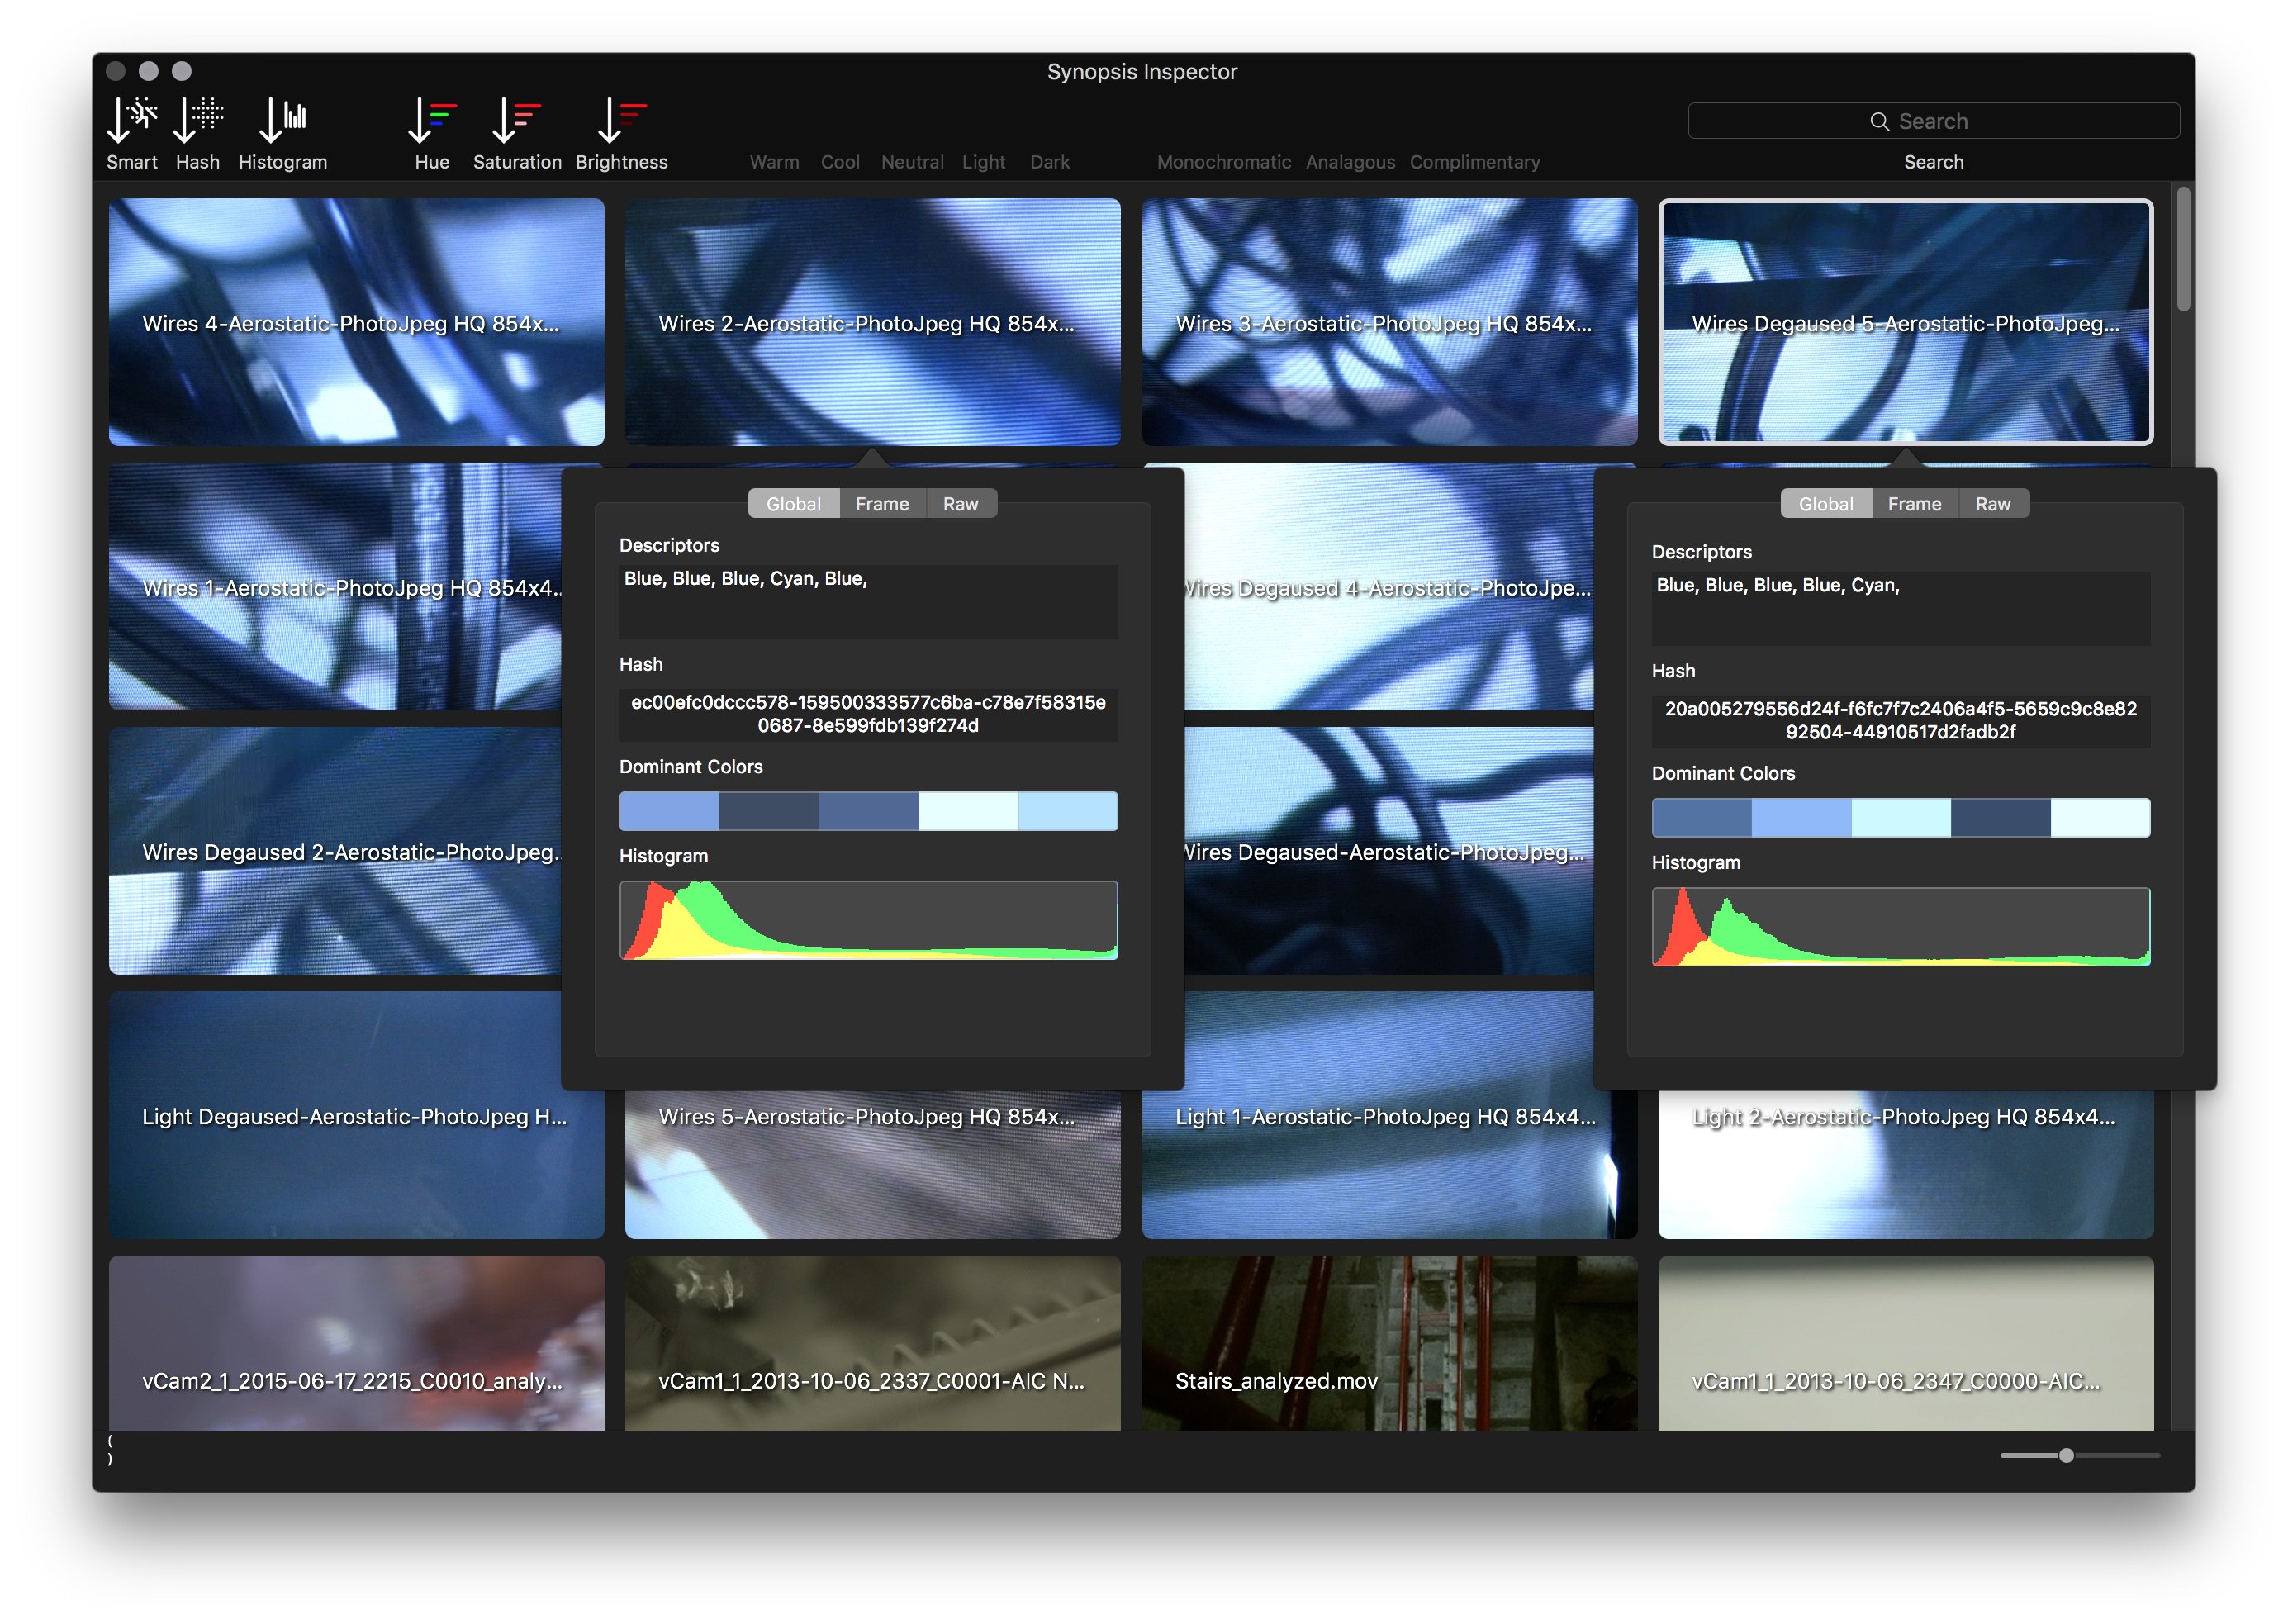The height and width of the screenshot is (1624, 2288).
Task: Switch to Raw tab in left popover
Action: tap(961, 504)
